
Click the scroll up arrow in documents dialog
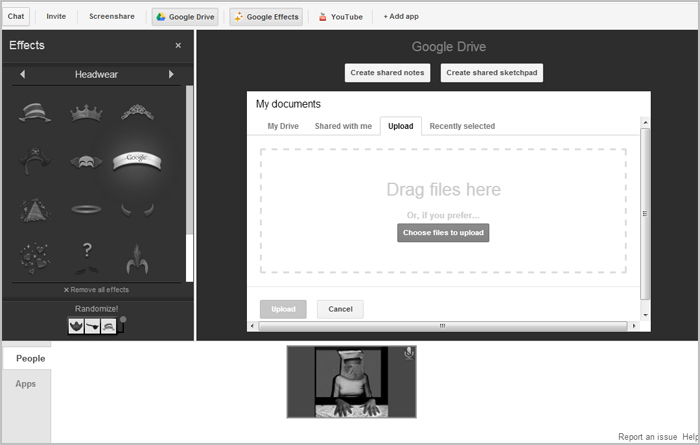point(645,122)
